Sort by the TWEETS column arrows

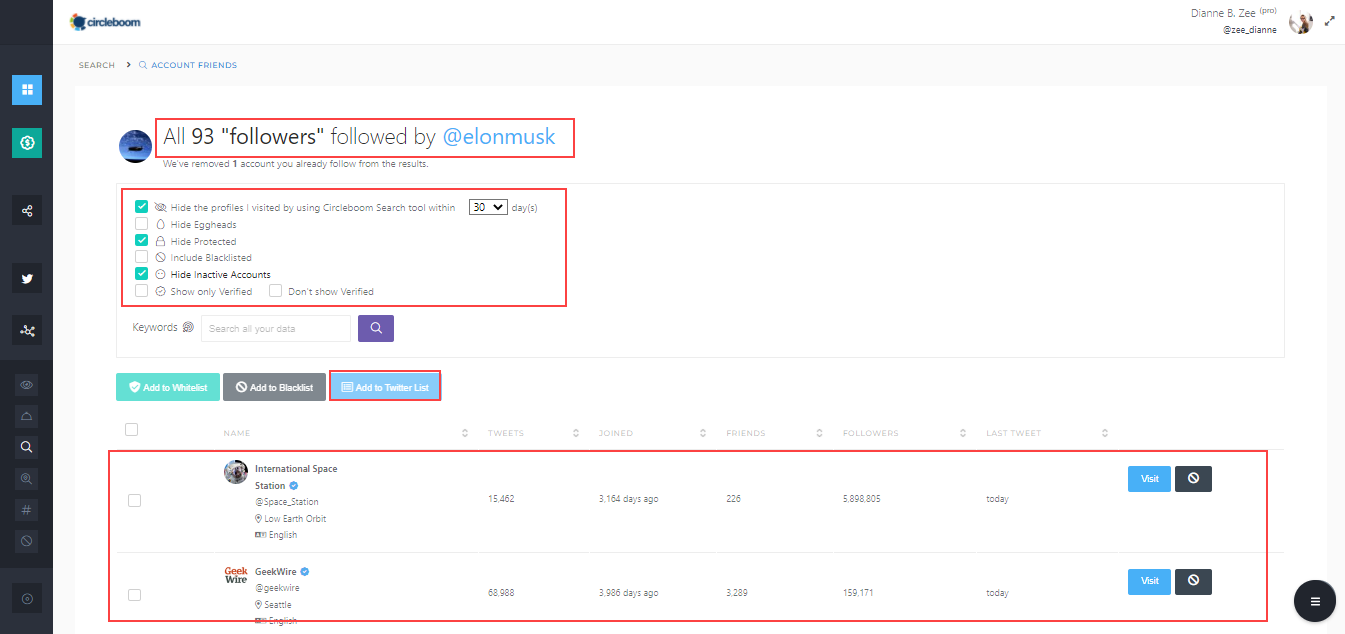576,433
